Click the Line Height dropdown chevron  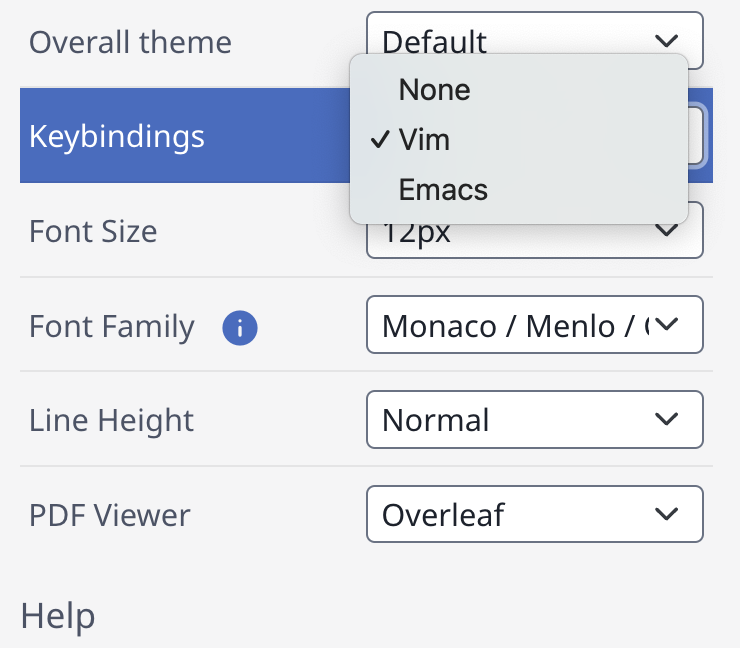tap(666, 420)
